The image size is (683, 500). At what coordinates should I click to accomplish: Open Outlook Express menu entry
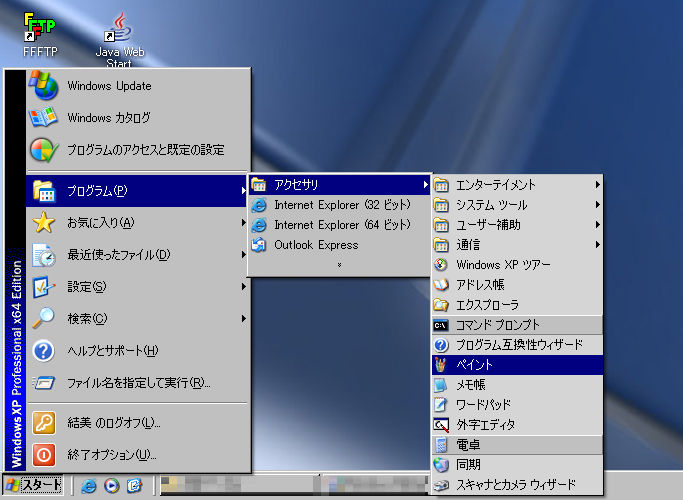click(x=339, y=245)
